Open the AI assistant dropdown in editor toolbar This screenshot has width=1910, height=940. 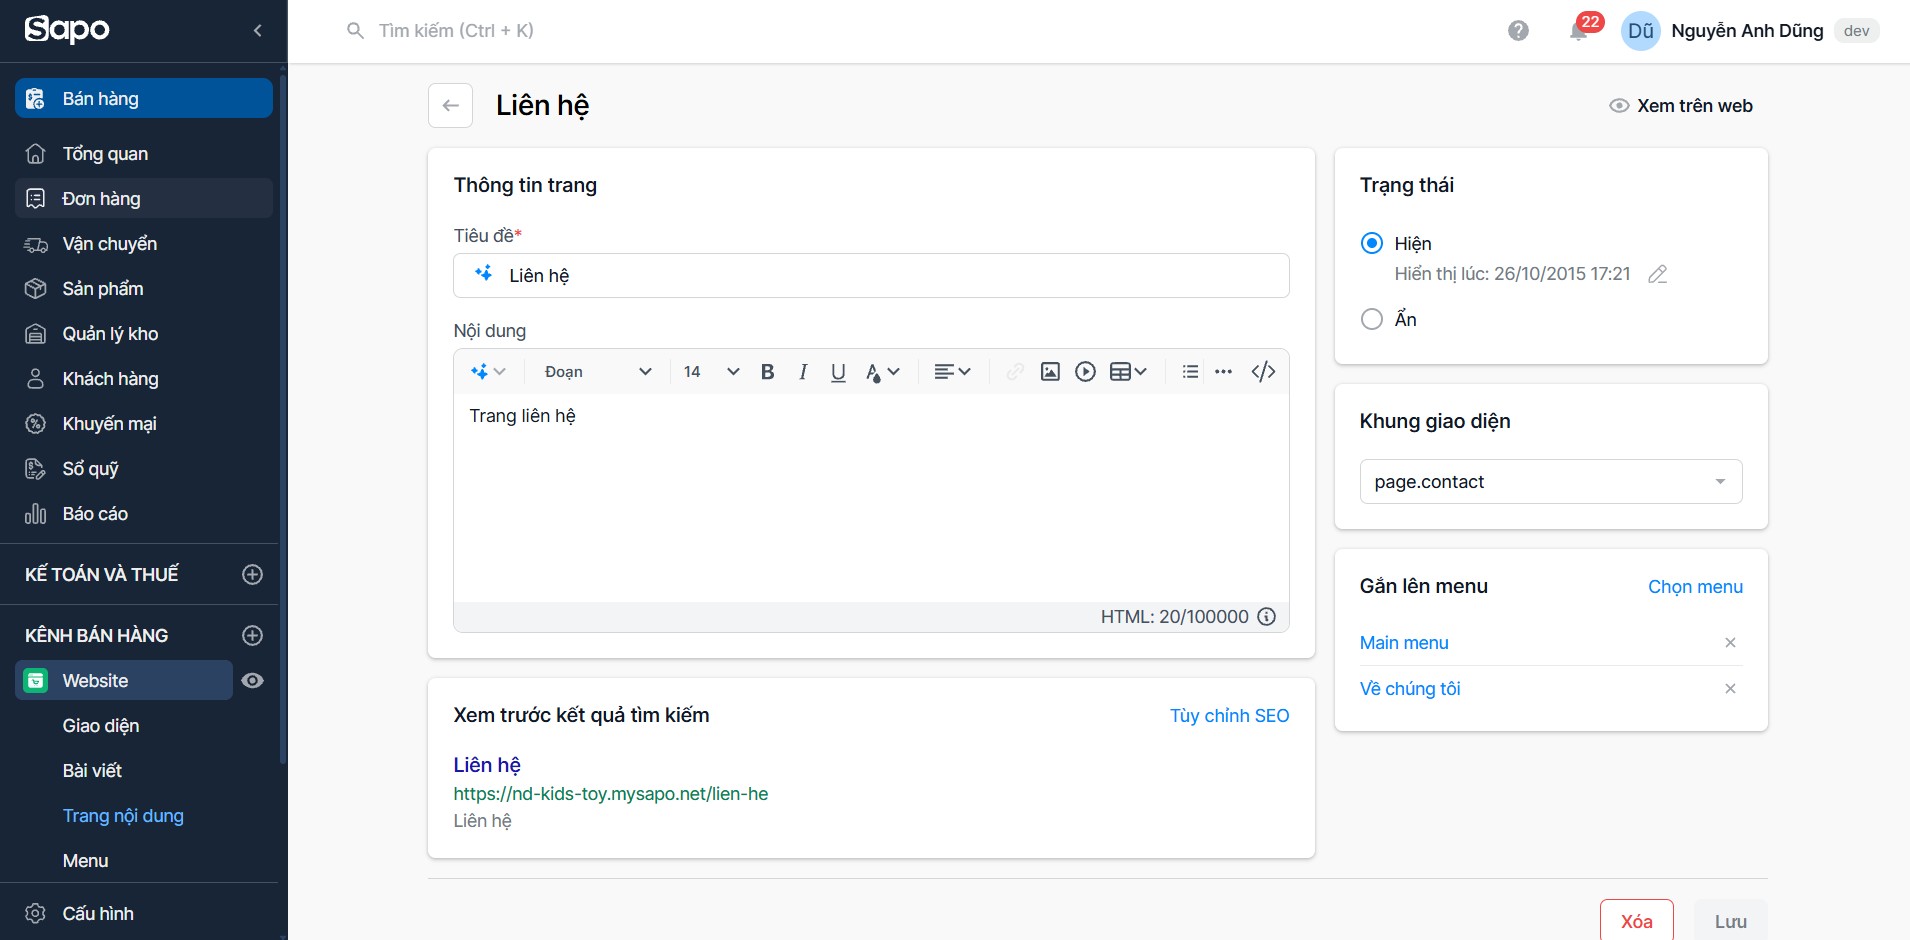click(x=488, y=372)
